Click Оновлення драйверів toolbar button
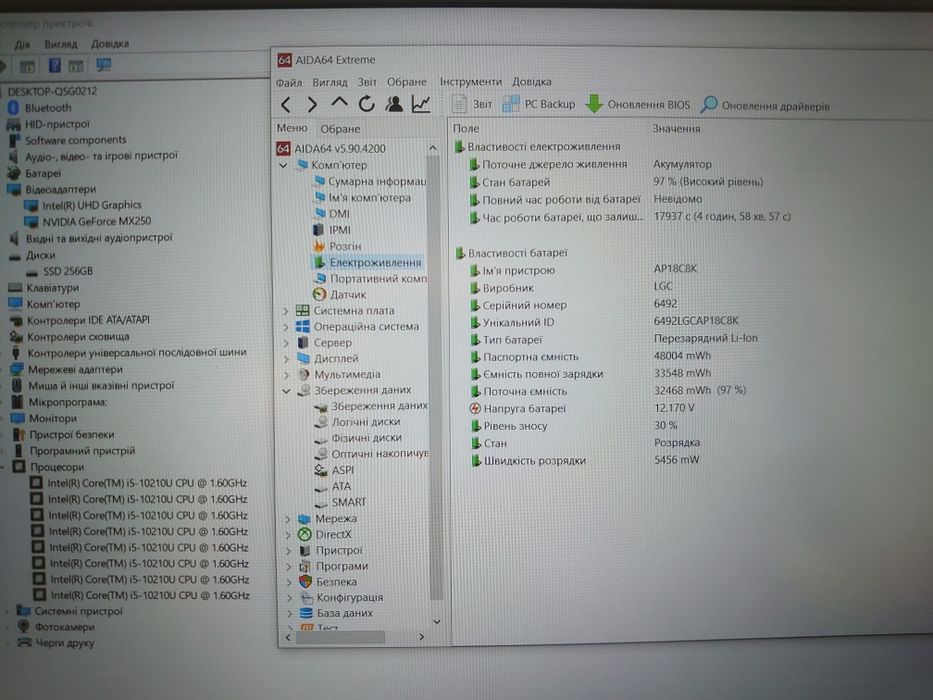Screen dimensions: 933x700 pyautogui.click(x=765, y=106)
